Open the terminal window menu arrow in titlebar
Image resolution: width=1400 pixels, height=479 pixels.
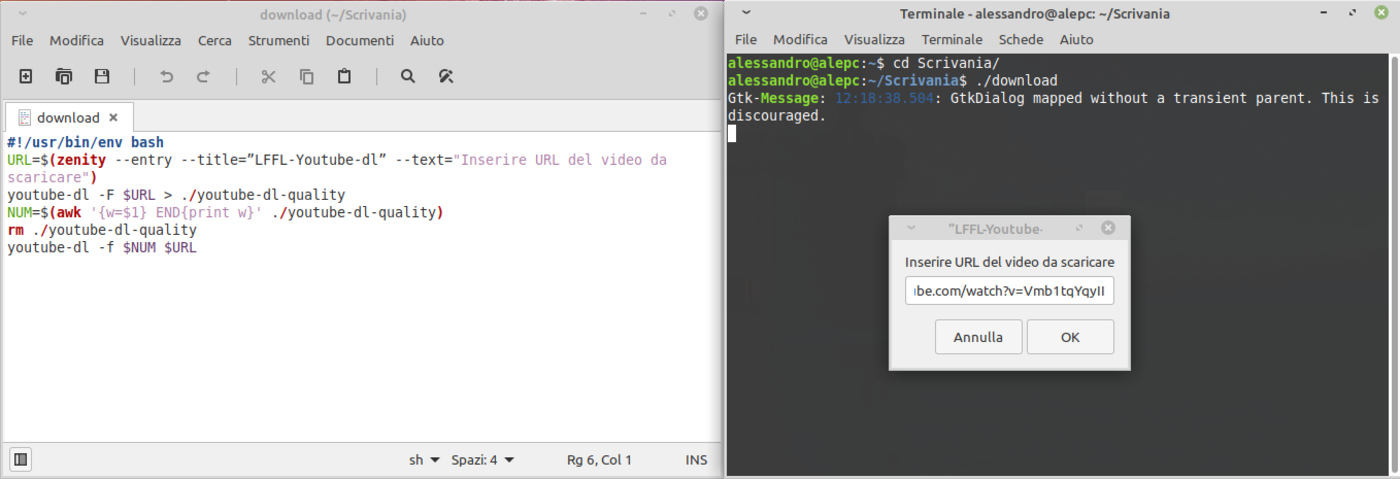[746, 14]
